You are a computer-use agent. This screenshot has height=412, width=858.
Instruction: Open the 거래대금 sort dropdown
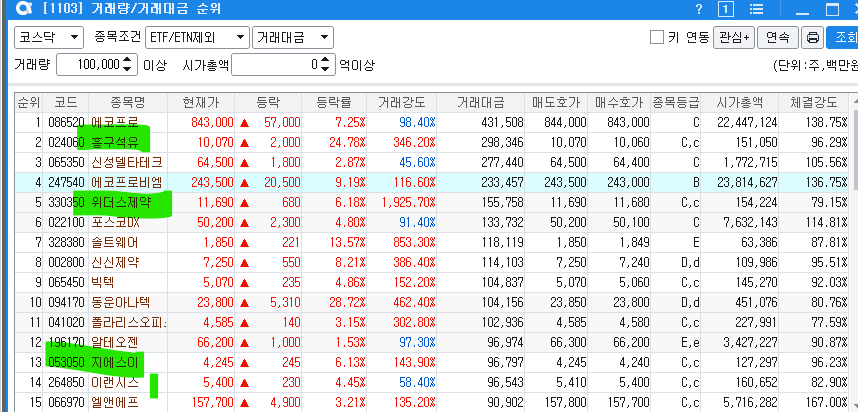point(293,37)
